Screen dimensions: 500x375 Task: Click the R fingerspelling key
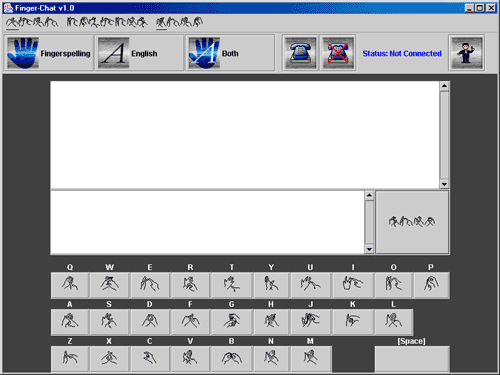(x=190, y=285)
